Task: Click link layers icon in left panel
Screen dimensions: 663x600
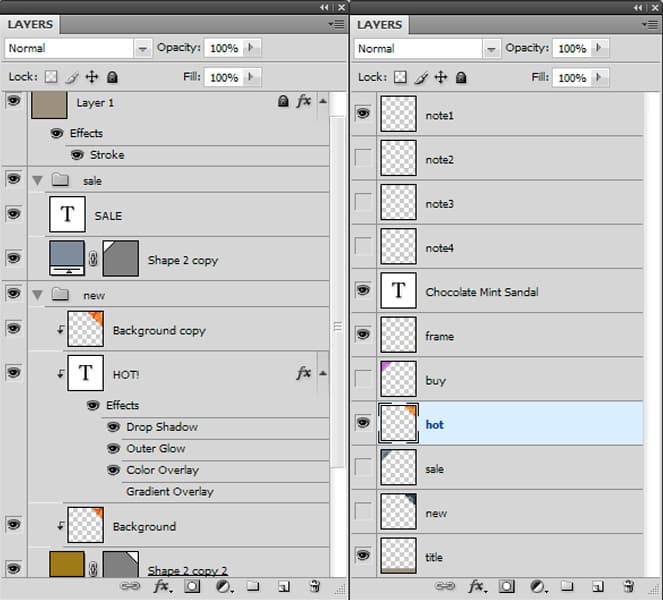Action: 130,586
